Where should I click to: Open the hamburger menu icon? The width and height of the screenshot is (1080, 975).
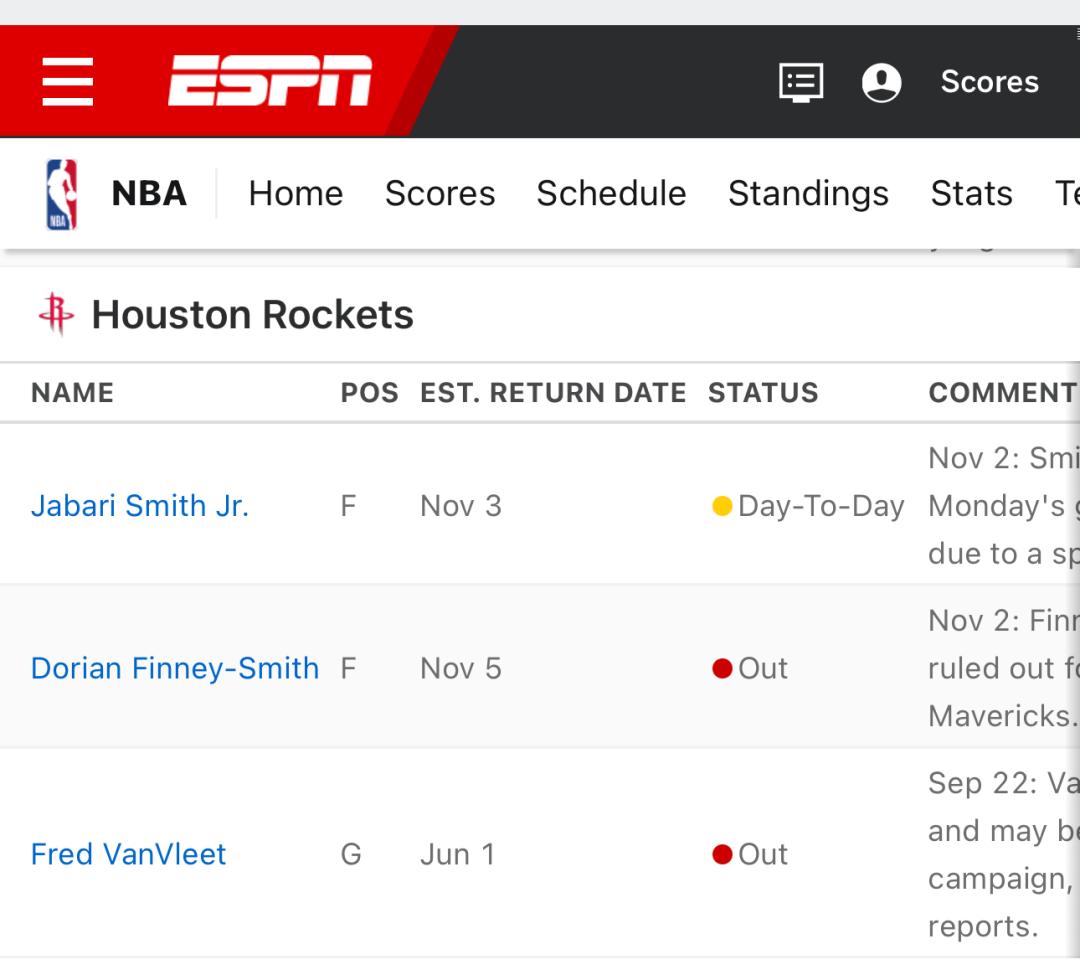[68, 81]
